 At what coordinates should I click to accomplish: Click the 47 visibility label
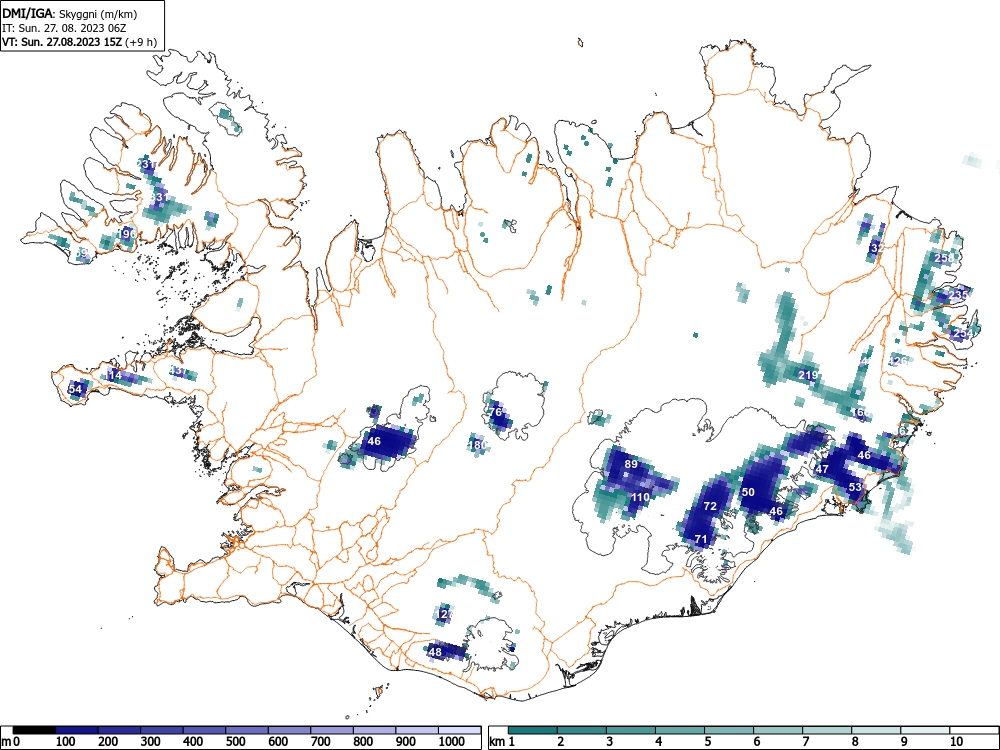[822, 469]
